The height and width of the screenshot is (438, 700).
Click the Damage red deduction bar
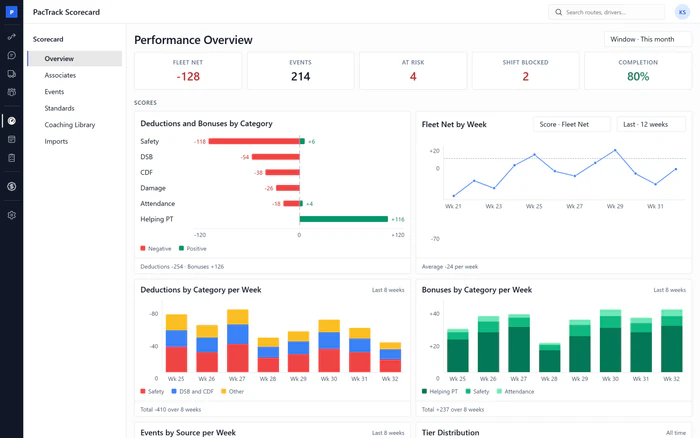288,188
